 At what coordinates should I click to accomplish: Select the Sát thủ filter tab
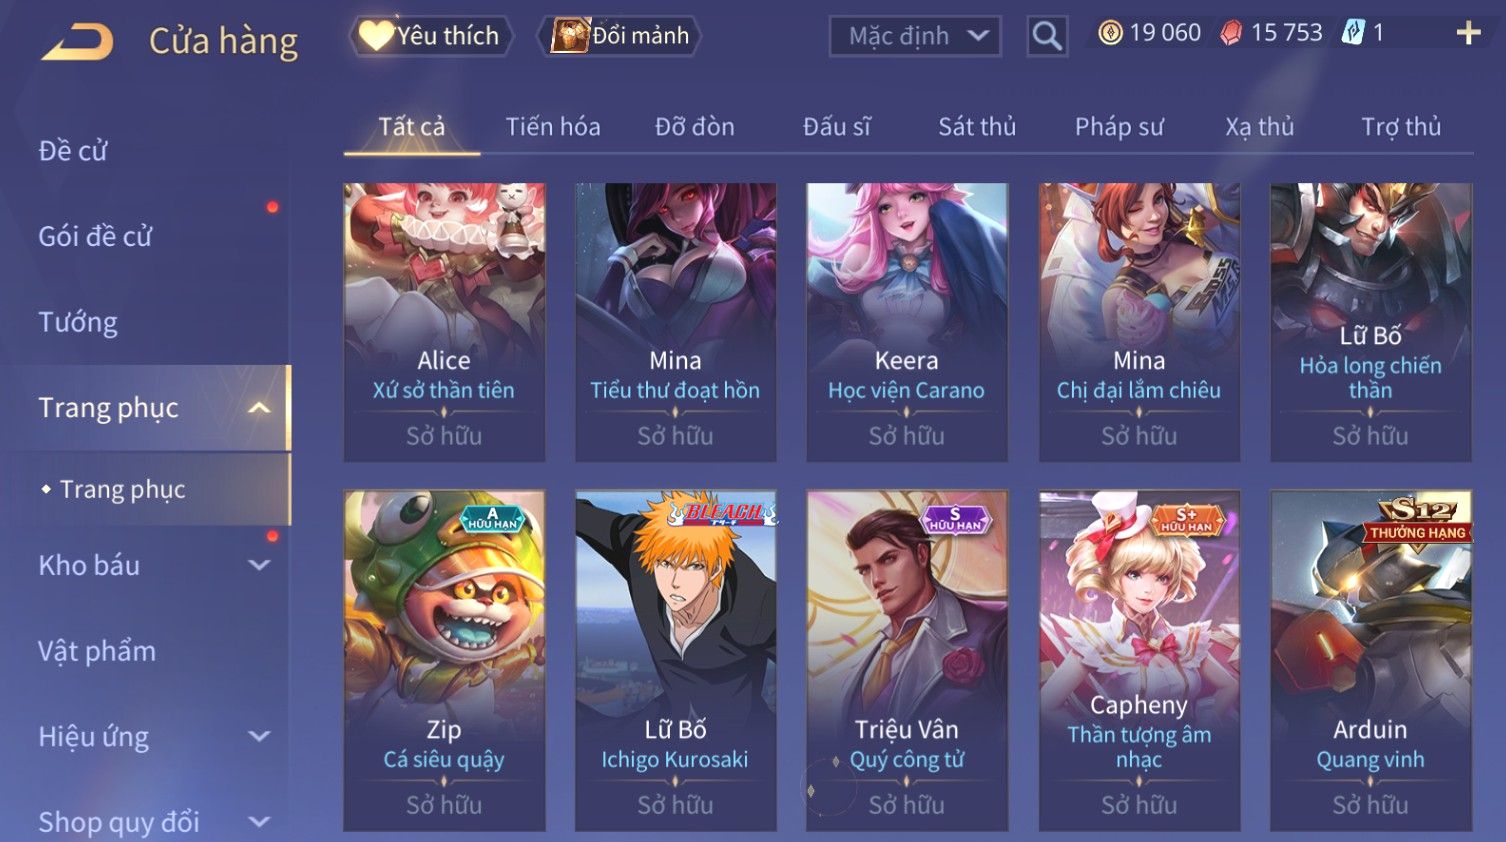[977, 127]
